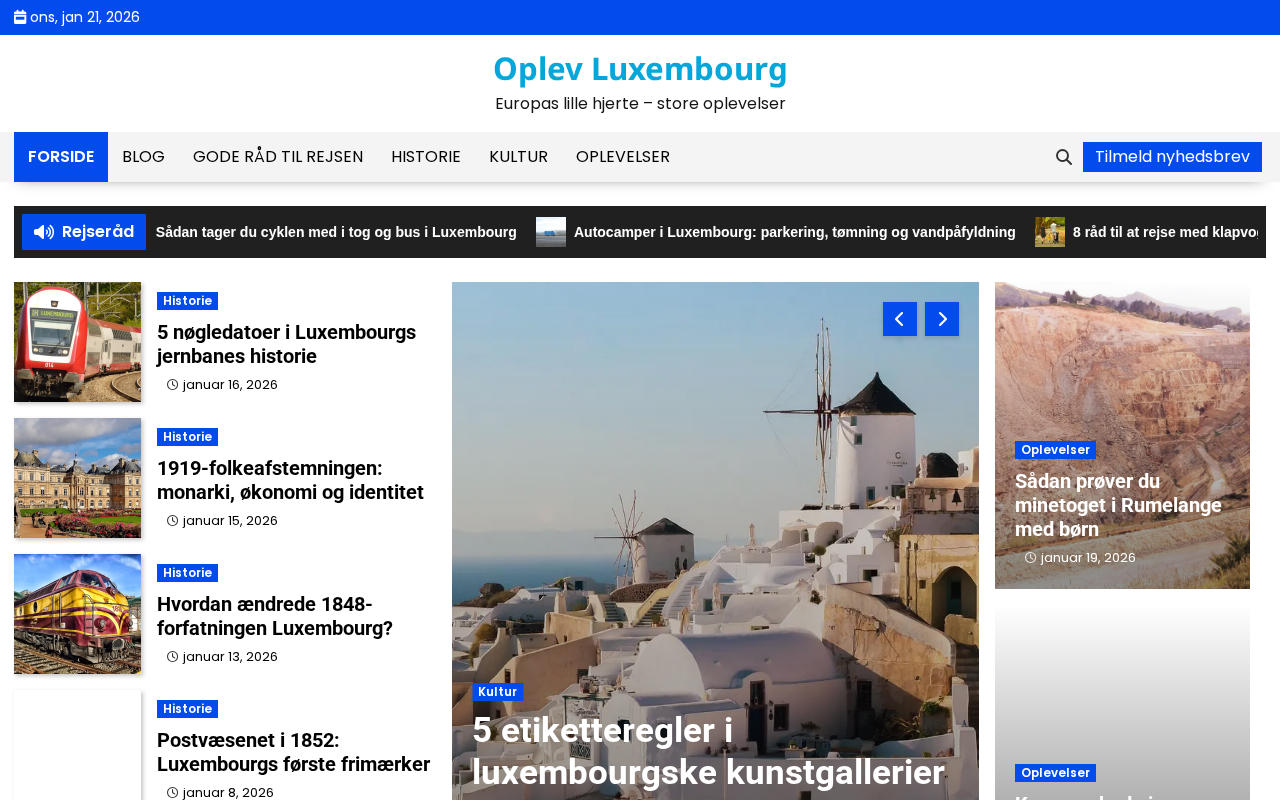Open the OPLEVELSER menu item
This screenshot has width=1280, height=800.
(x=623, y=157)
